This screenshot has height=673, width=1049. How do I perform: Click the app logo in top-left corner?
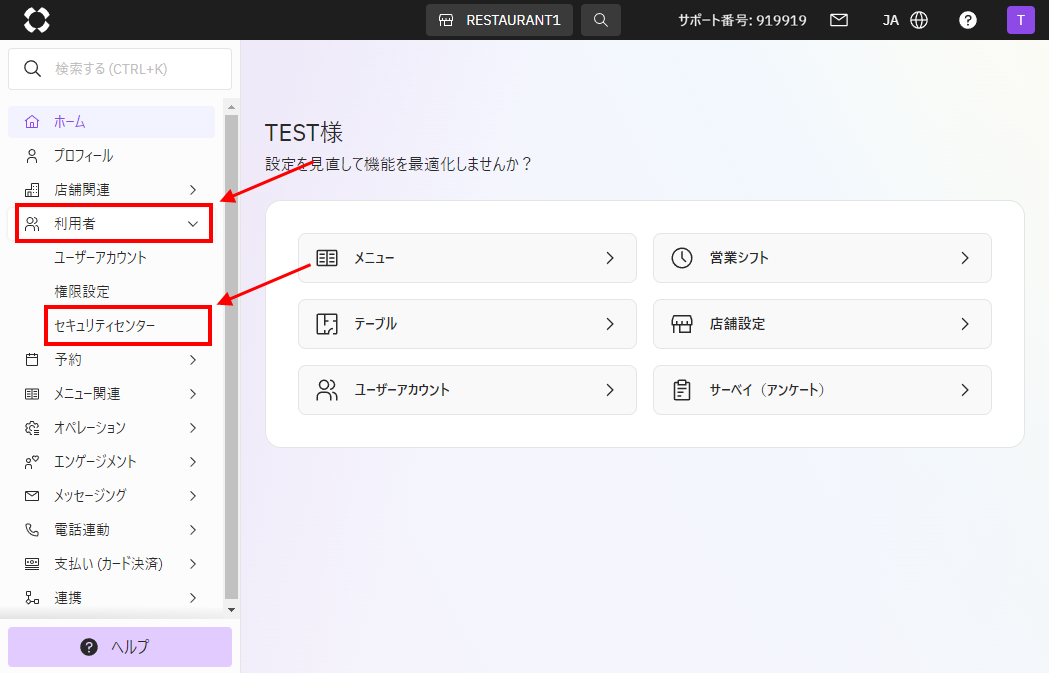pyautogui.click(x=36, y=20)
